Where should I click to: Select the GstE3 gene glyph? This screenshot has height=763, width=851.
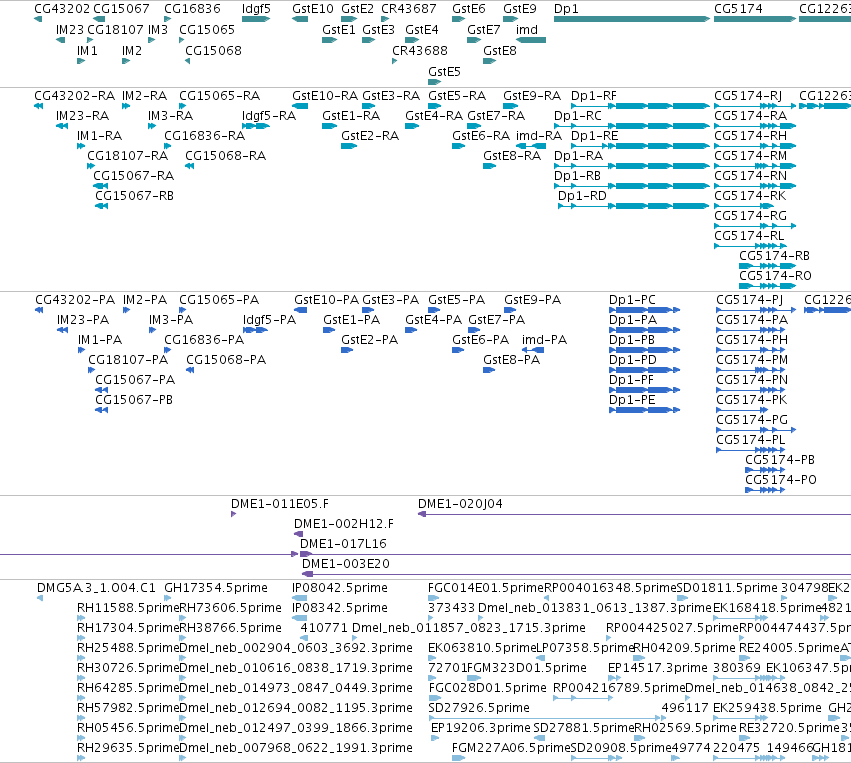pos(369,40)
